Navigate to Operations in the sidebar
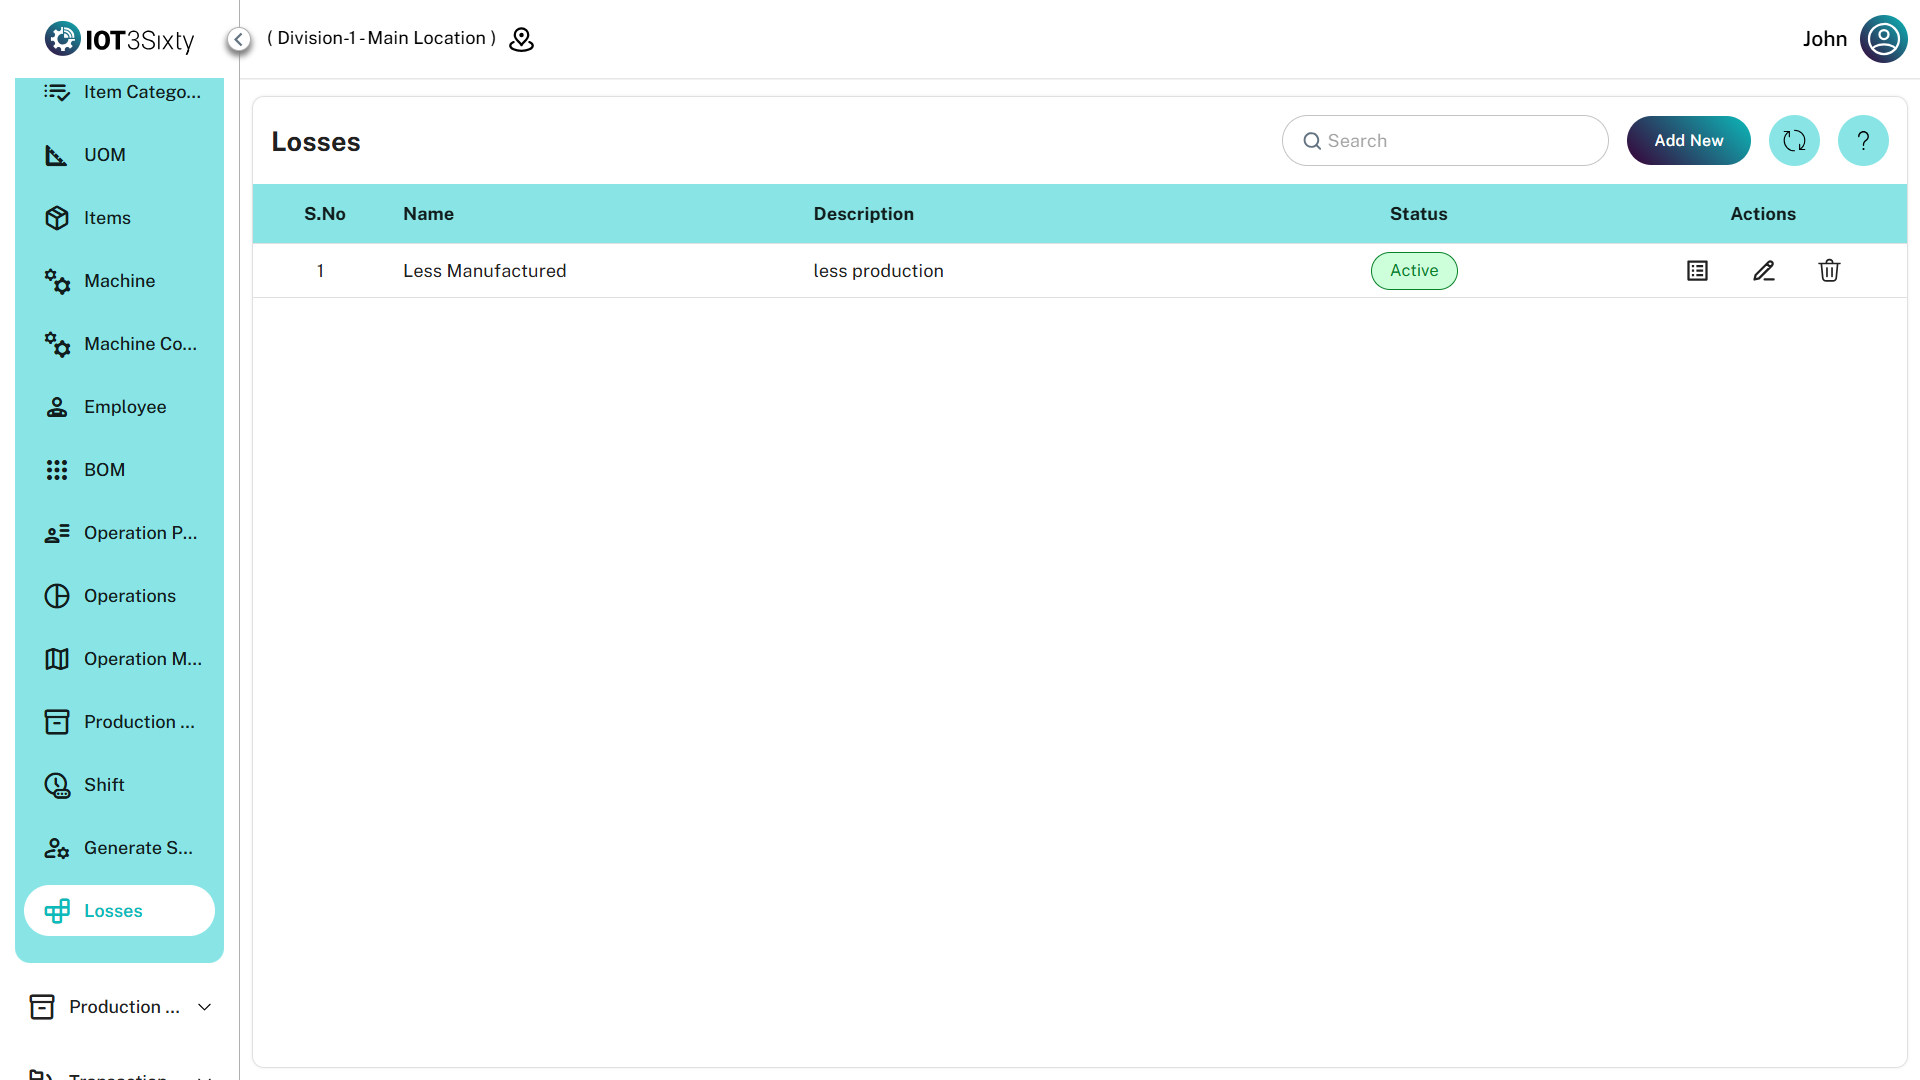Image resolution: width=1920 pixels, height=1080 pixels. [129, 596]
